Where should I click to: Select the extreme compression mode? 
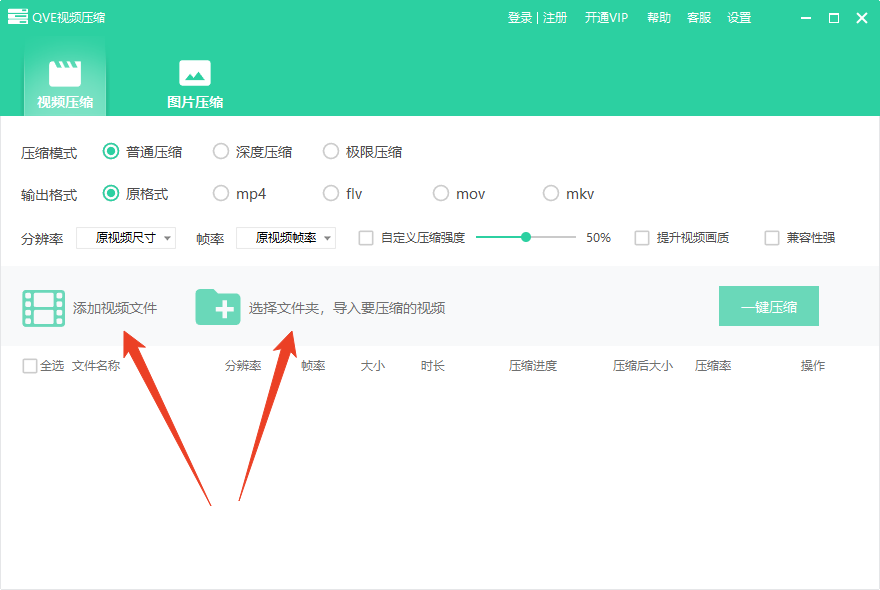click(x=331, y=152)
